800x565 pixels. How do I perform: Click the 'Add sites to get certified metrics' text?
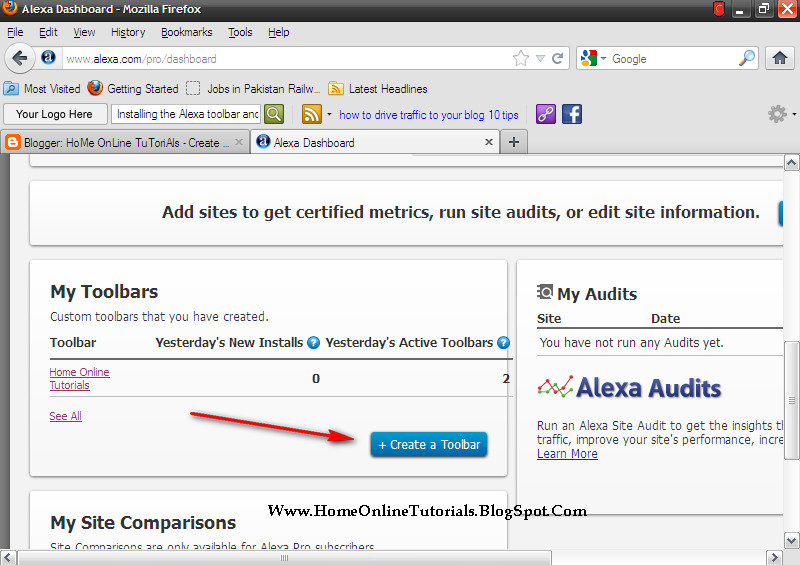[461, 212]
